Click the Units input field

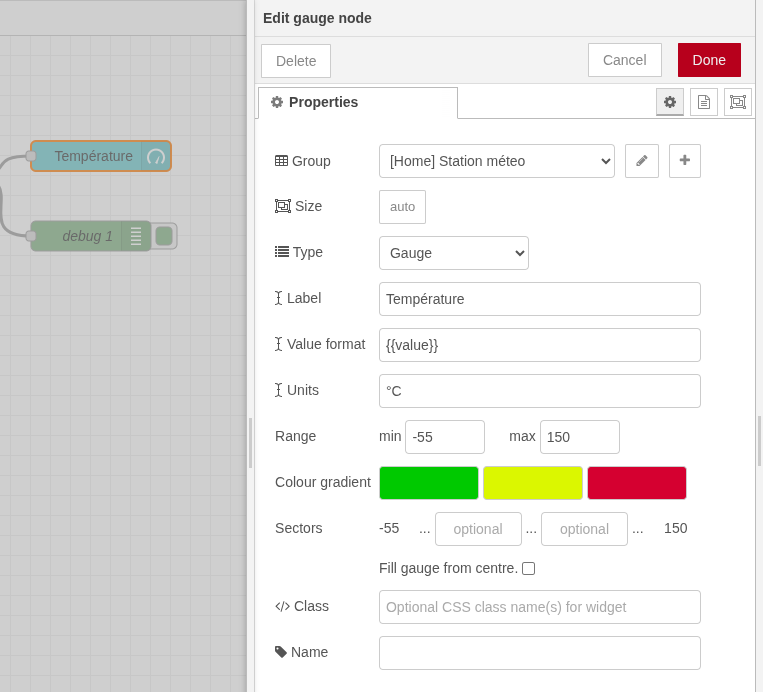(x=540, y=391)
